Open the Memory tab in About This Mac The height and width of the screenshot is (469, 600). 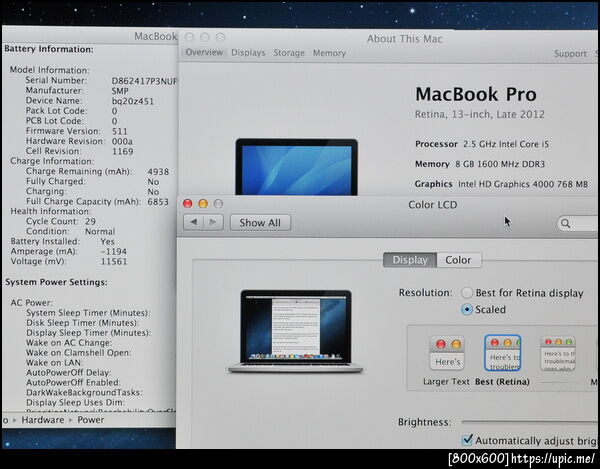click(329, 53)
